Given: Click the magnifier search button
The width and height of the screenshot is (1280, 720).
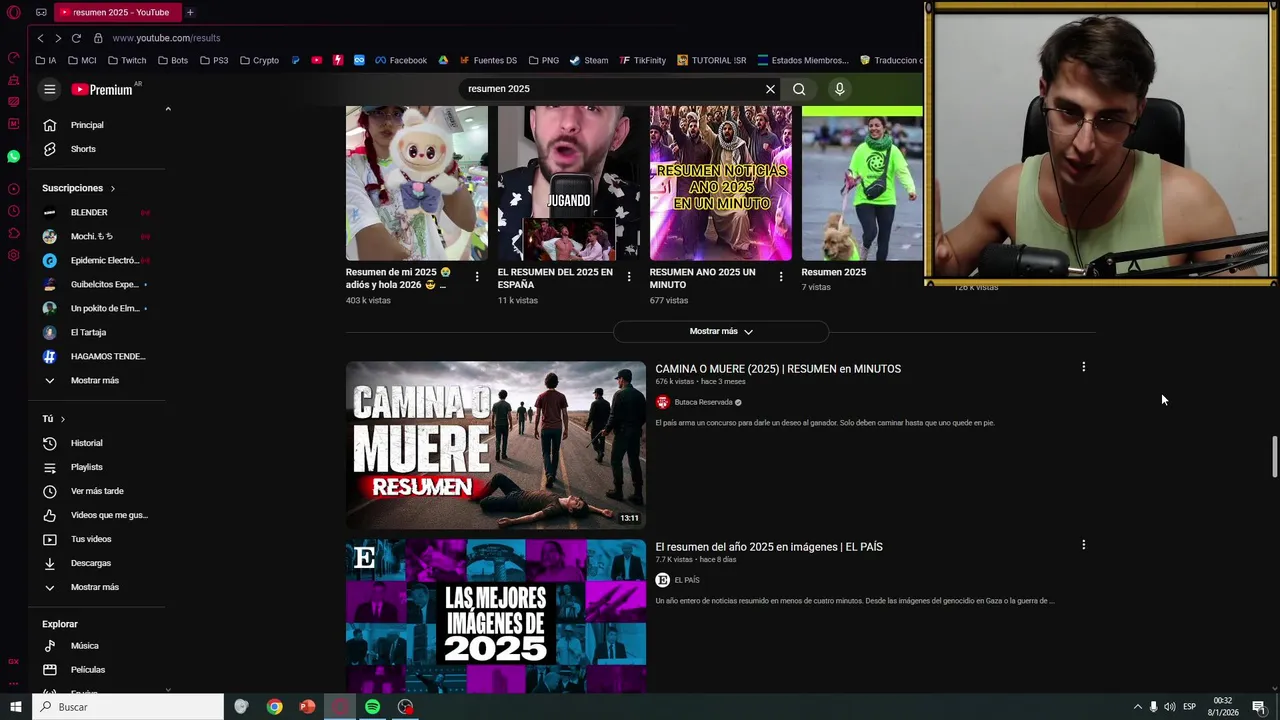Looking at the screenshot, I should tap(799, 89).
